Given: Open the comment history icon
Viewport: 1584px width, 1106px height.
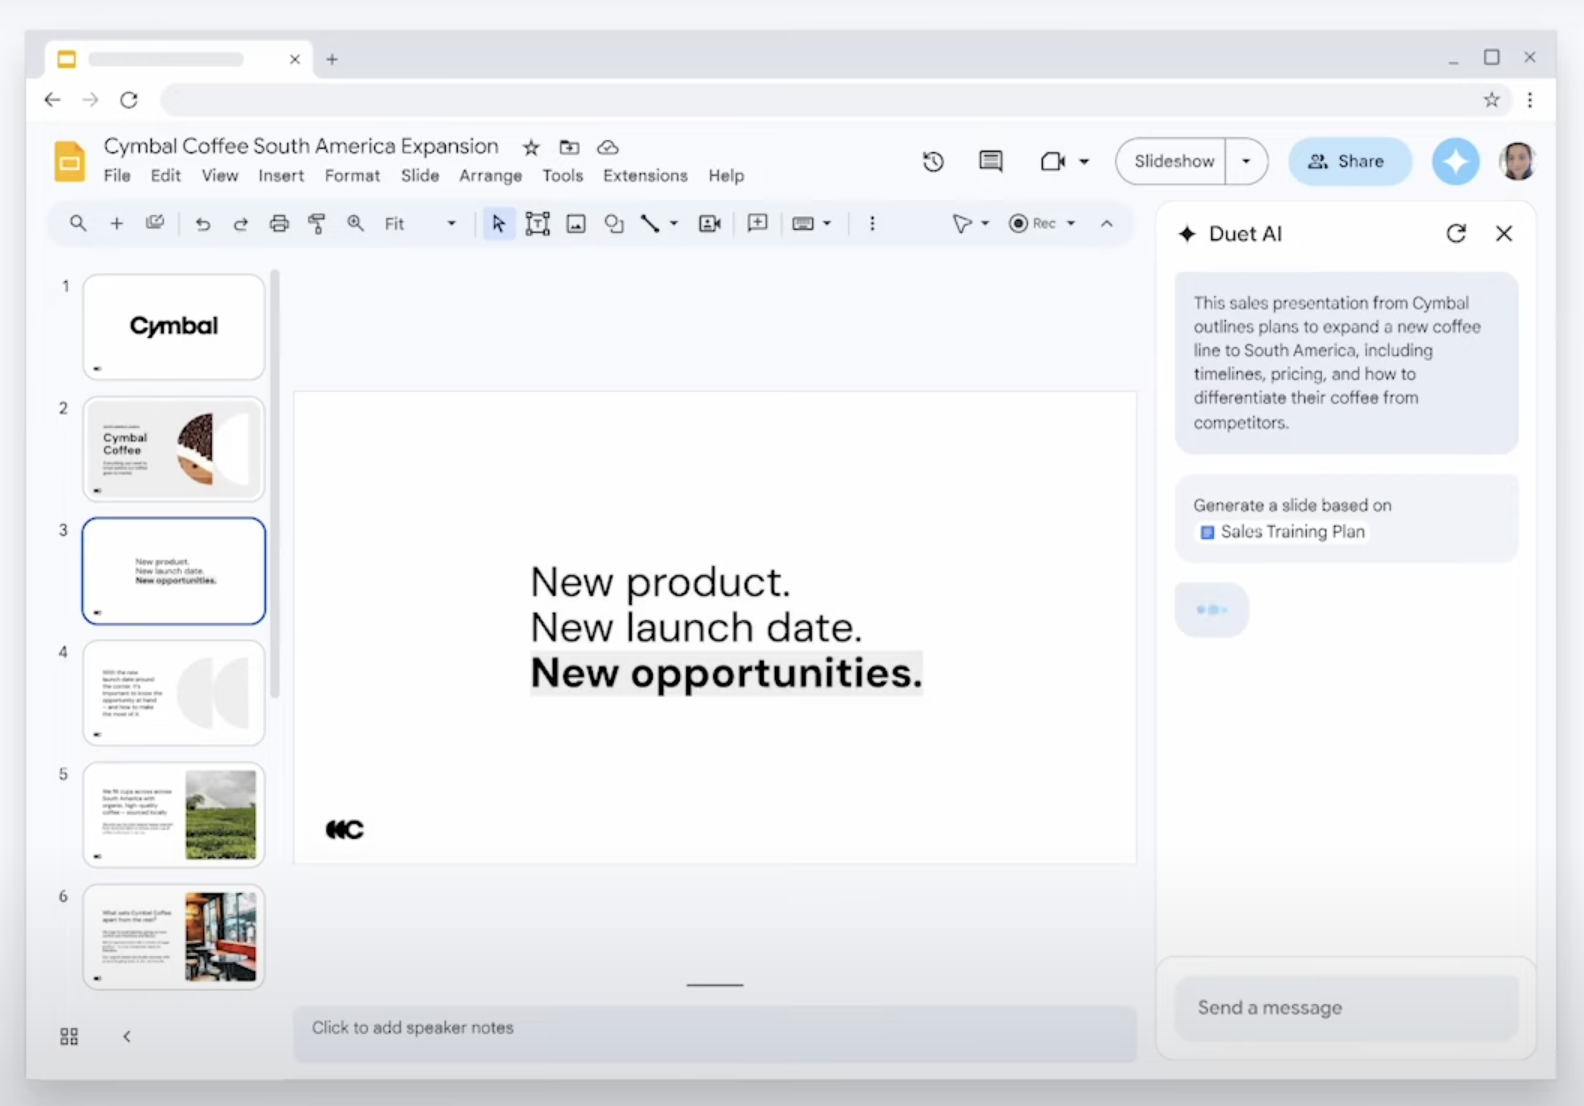Looking at the screenshot, I should pyautogui.click(x=991, y=161).
